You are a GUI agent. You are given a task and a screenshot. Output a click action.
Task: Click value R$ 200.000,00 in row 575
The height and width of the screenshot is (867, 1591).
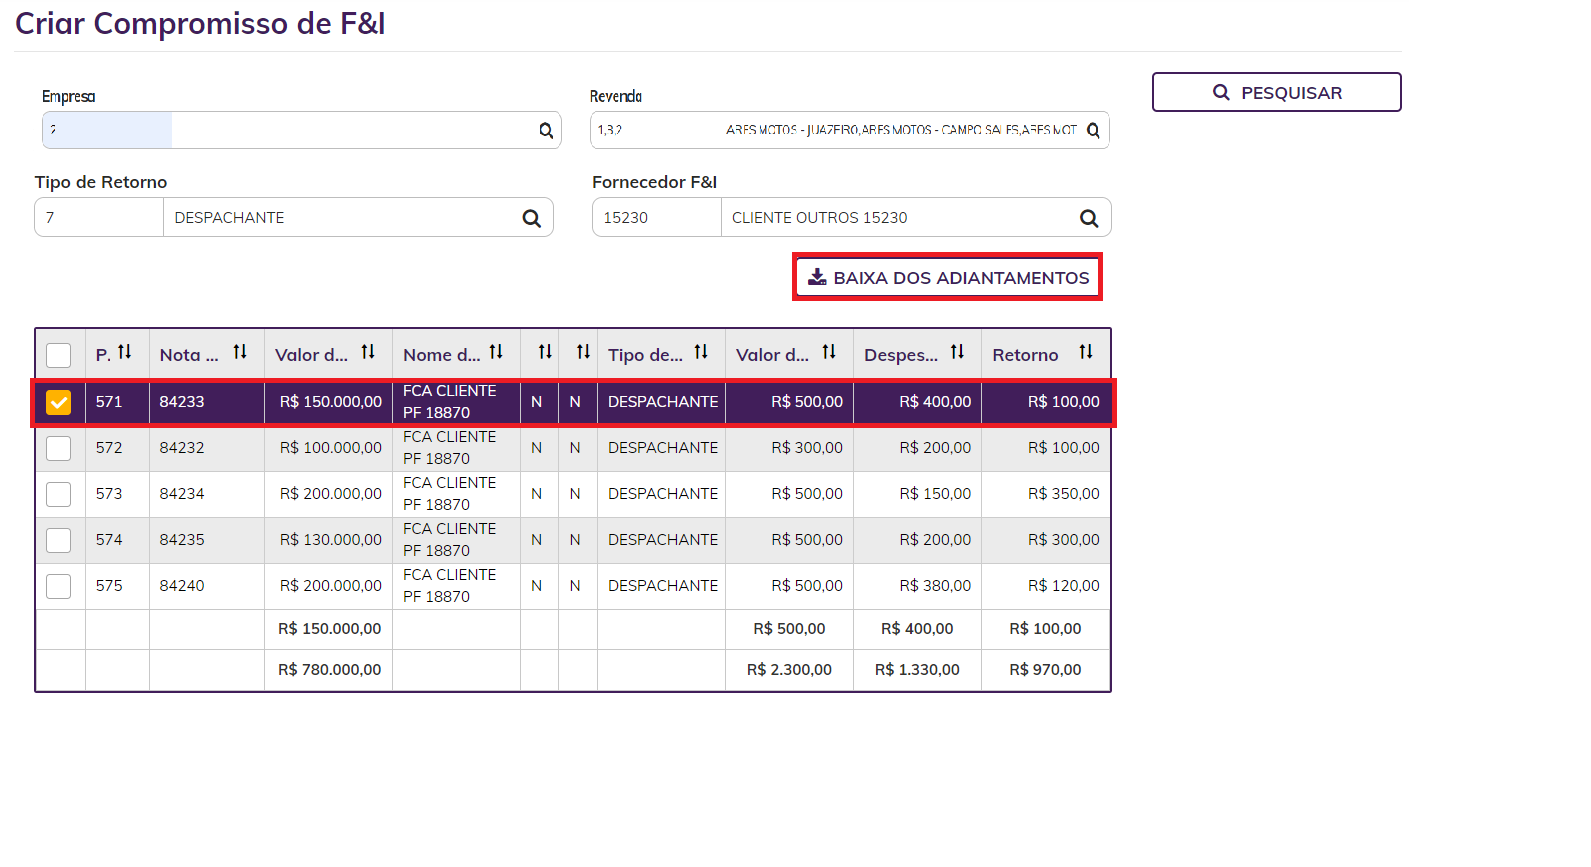331,586
